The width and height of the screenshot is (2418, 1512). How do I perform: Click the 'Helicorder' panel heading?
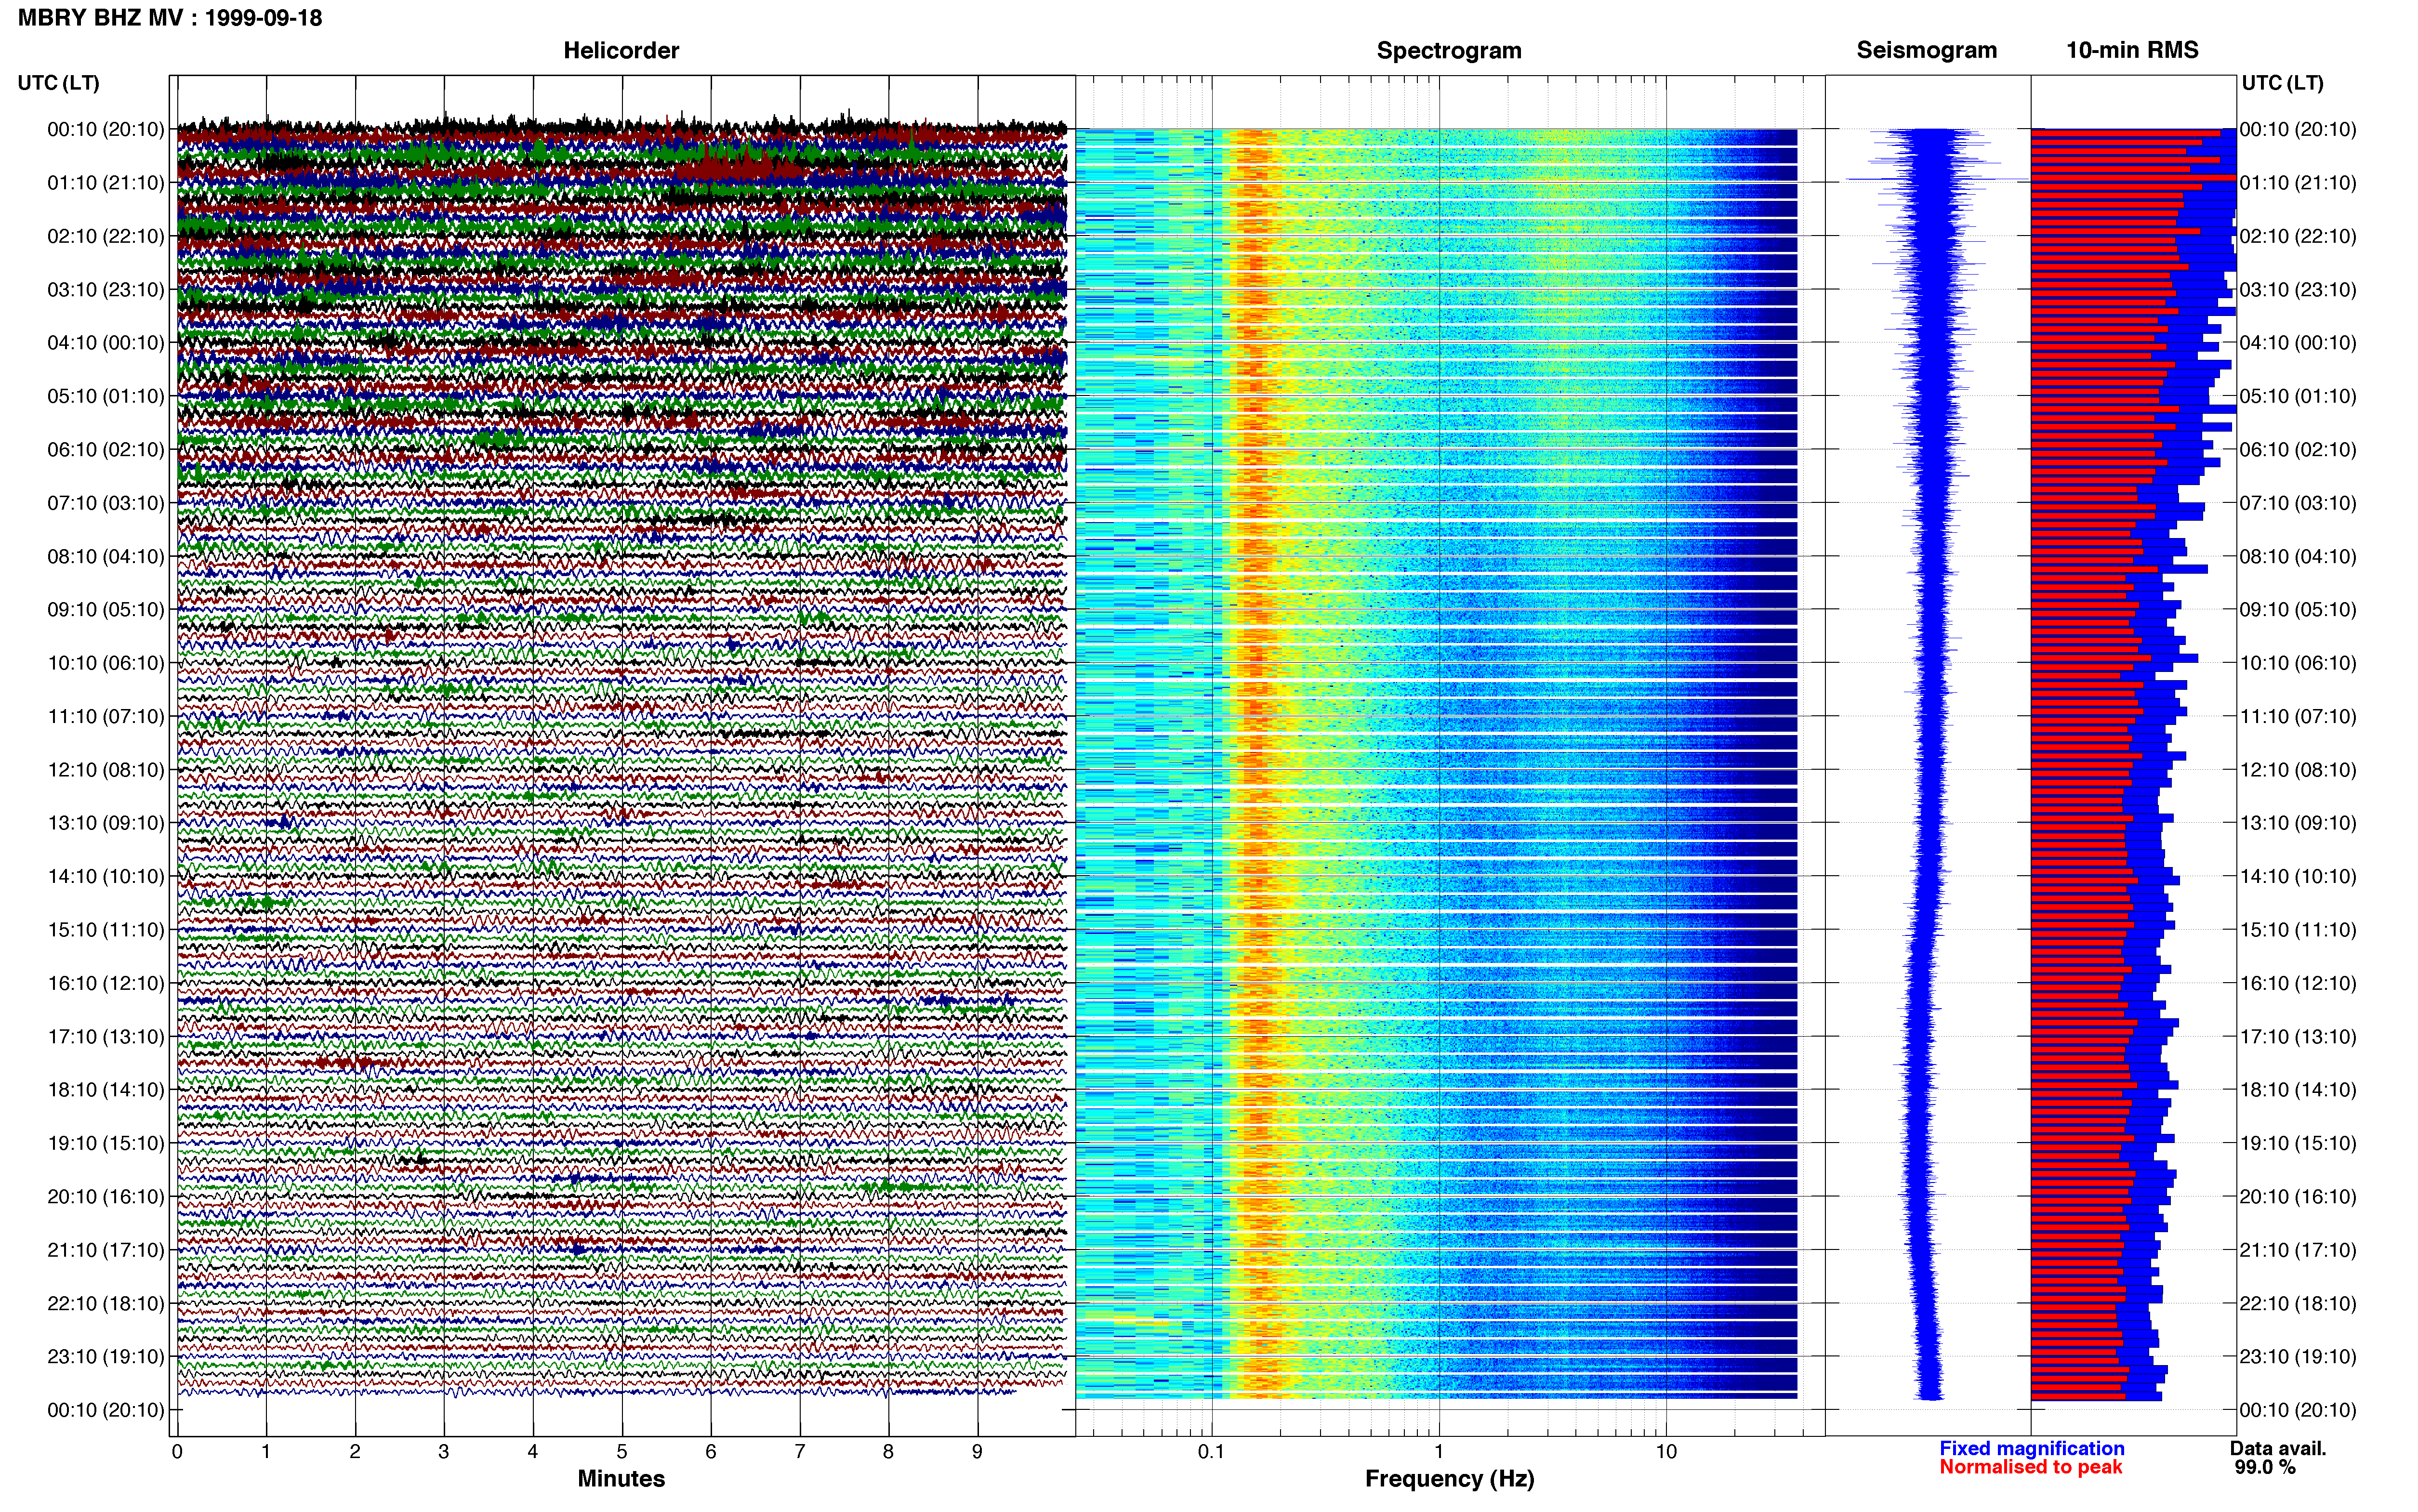tap(621, 51)
